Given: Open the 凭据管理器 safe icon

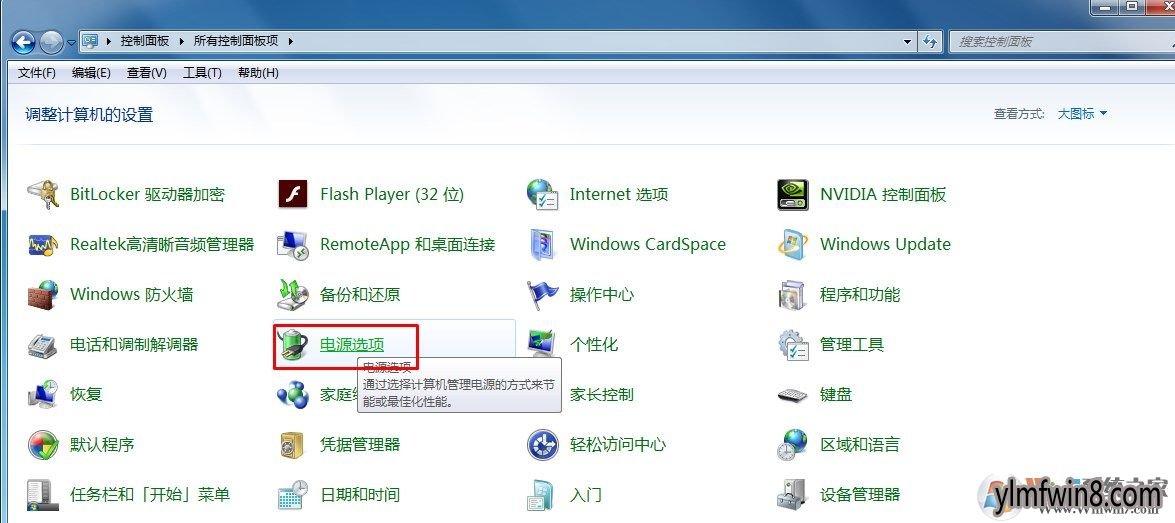Looking at the screenshot, I should point(293,444).
